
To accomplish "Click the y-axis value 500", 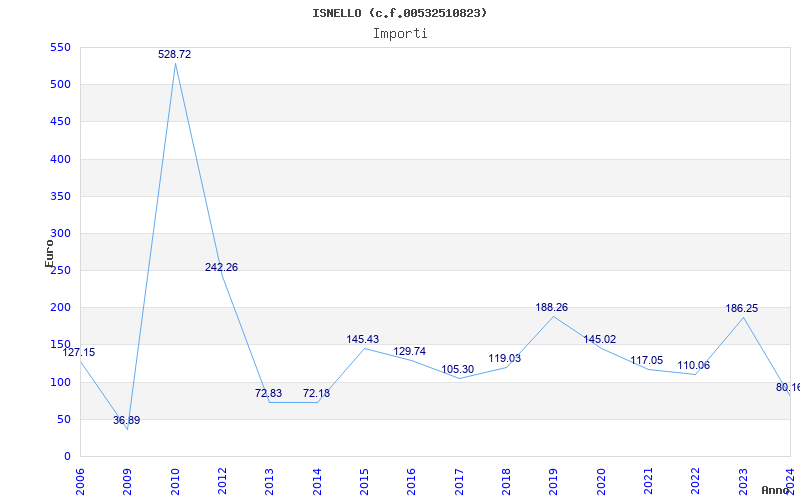I will coord(60,85).
